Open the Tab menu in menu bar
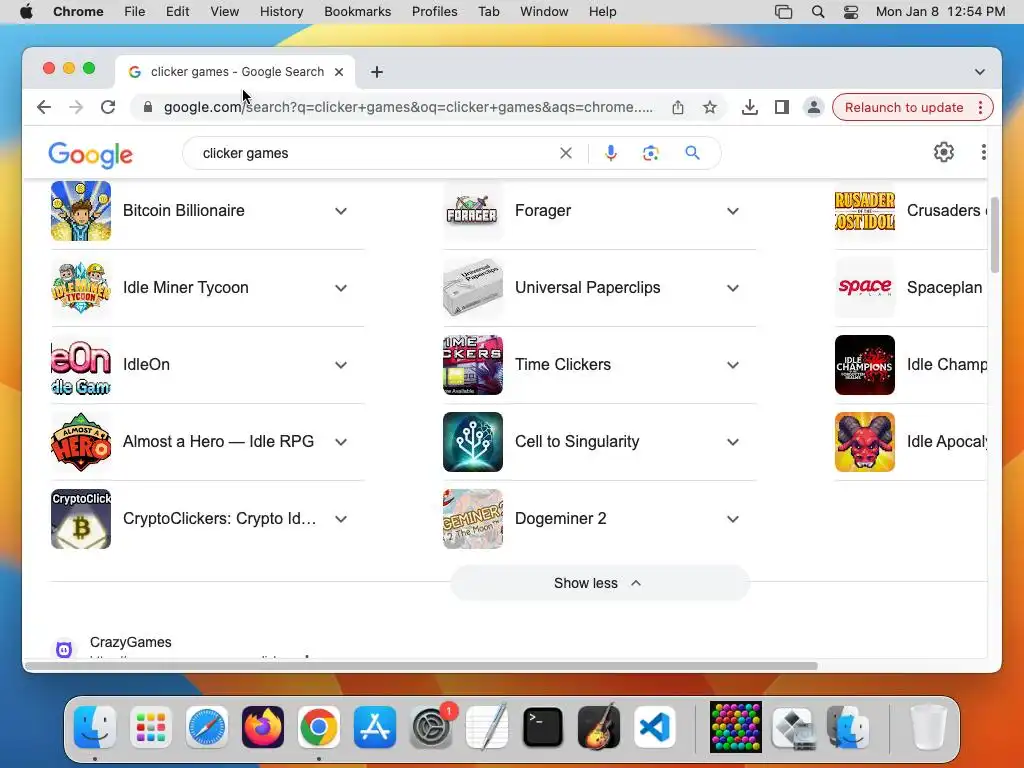Screen dimensions: 1024x768 click(488, 12)
